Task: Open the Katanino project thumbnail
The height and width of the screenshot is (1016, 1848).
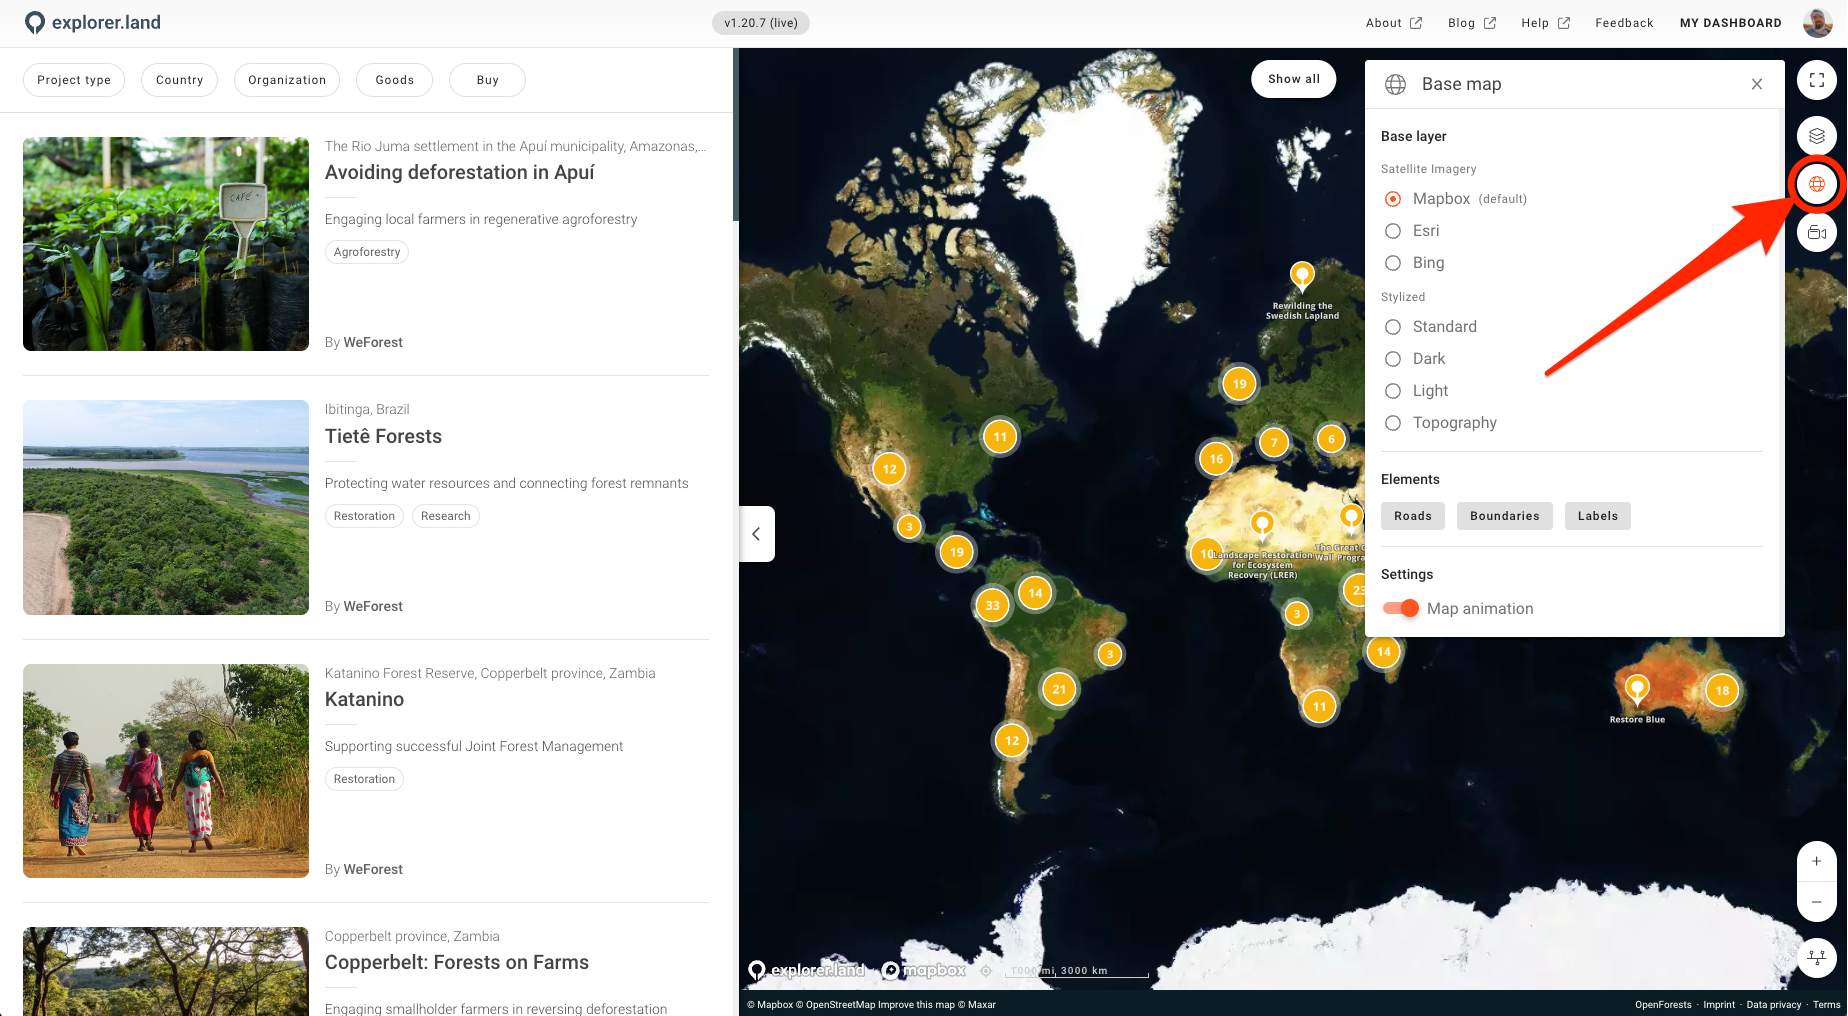Action: (x=166, y=771)
